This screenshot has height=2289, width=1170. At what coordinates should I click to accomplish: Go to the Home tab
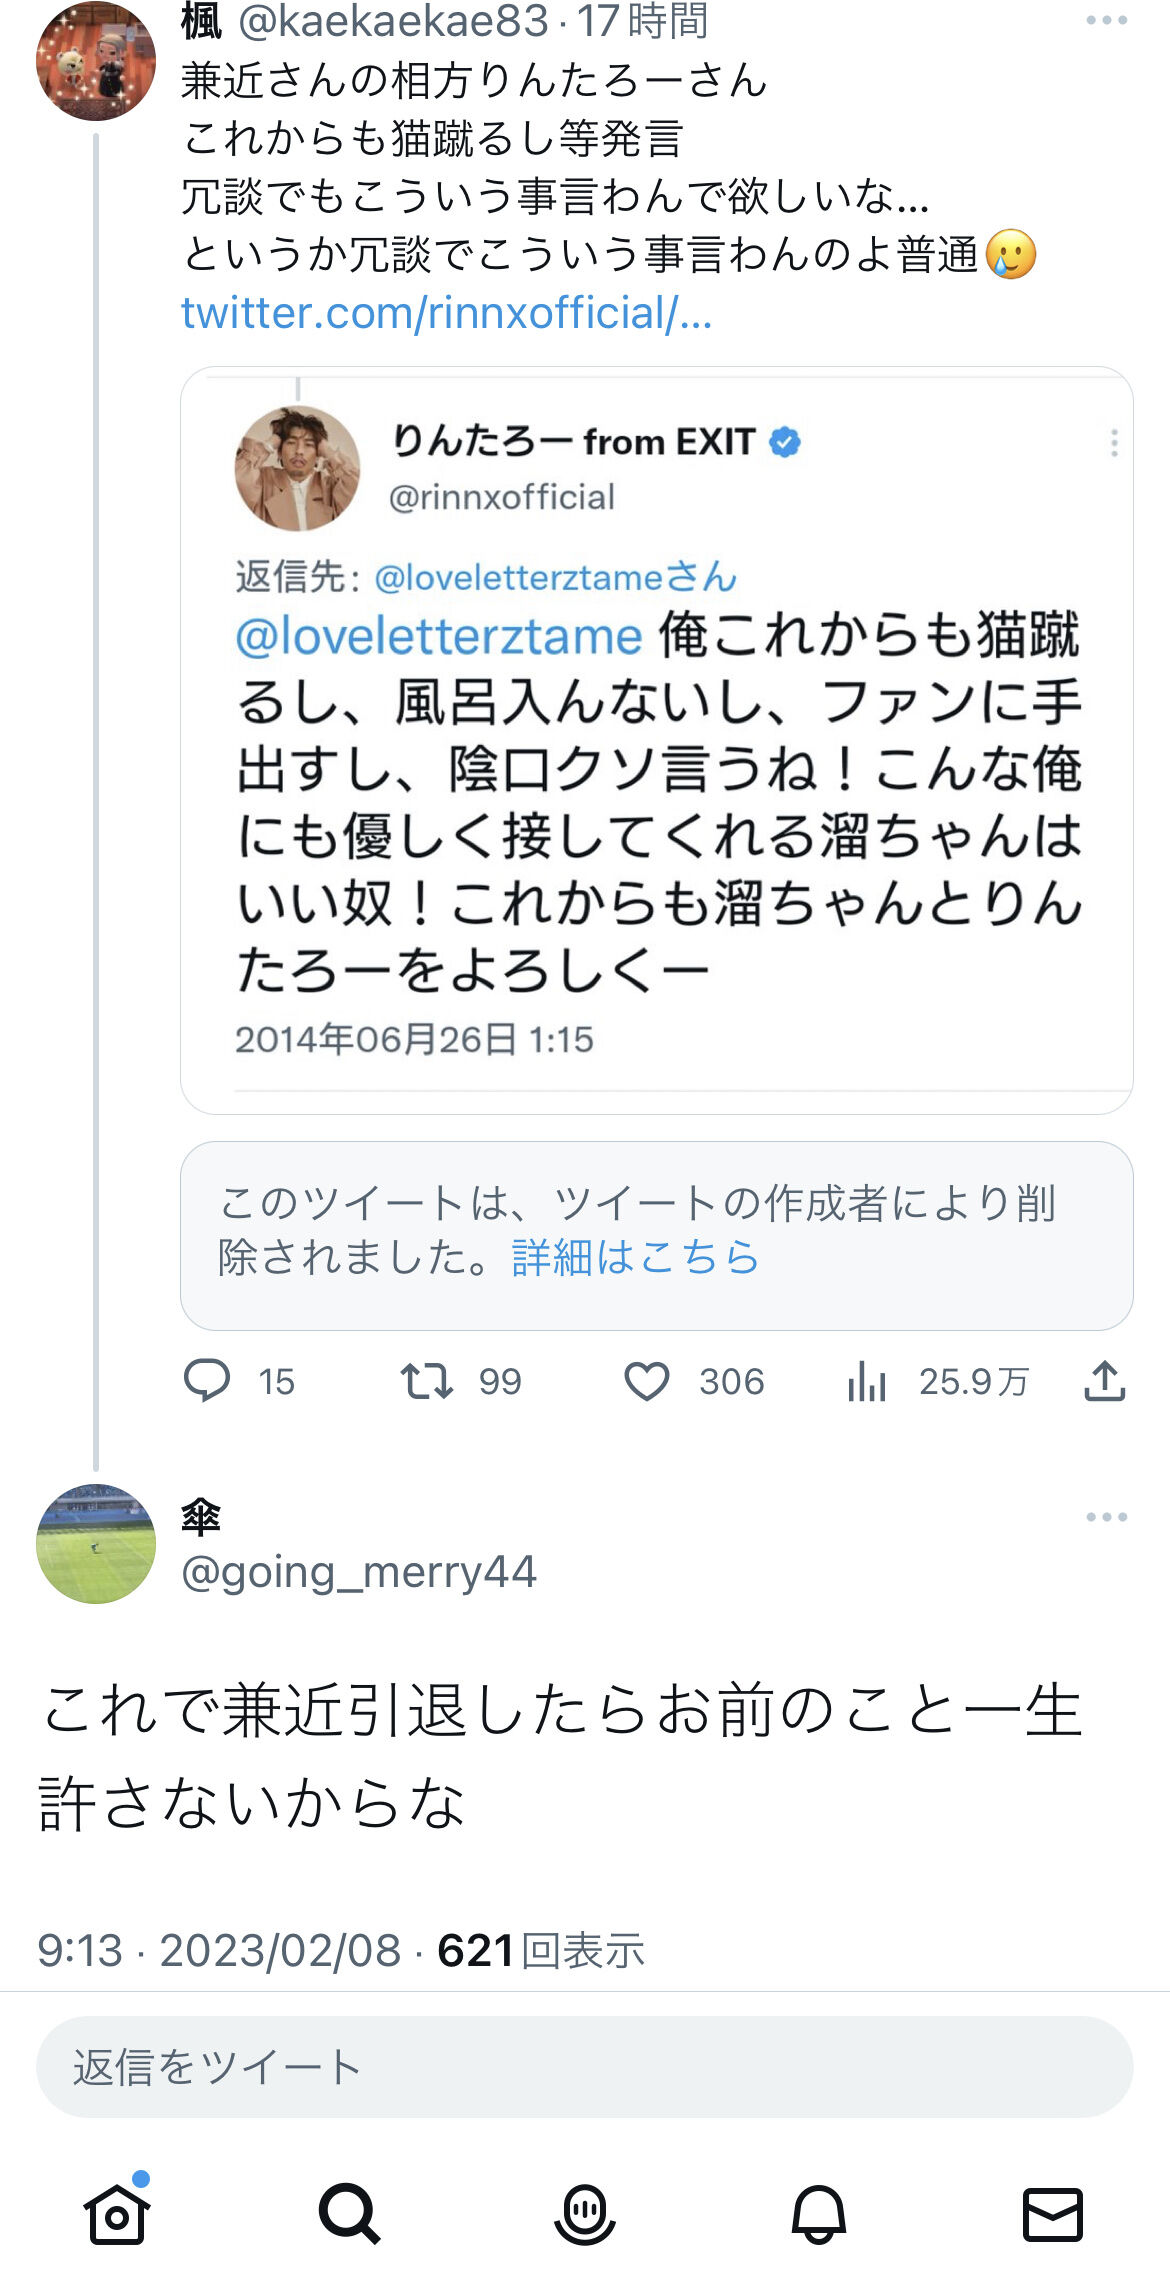[x=117, y=2214]
